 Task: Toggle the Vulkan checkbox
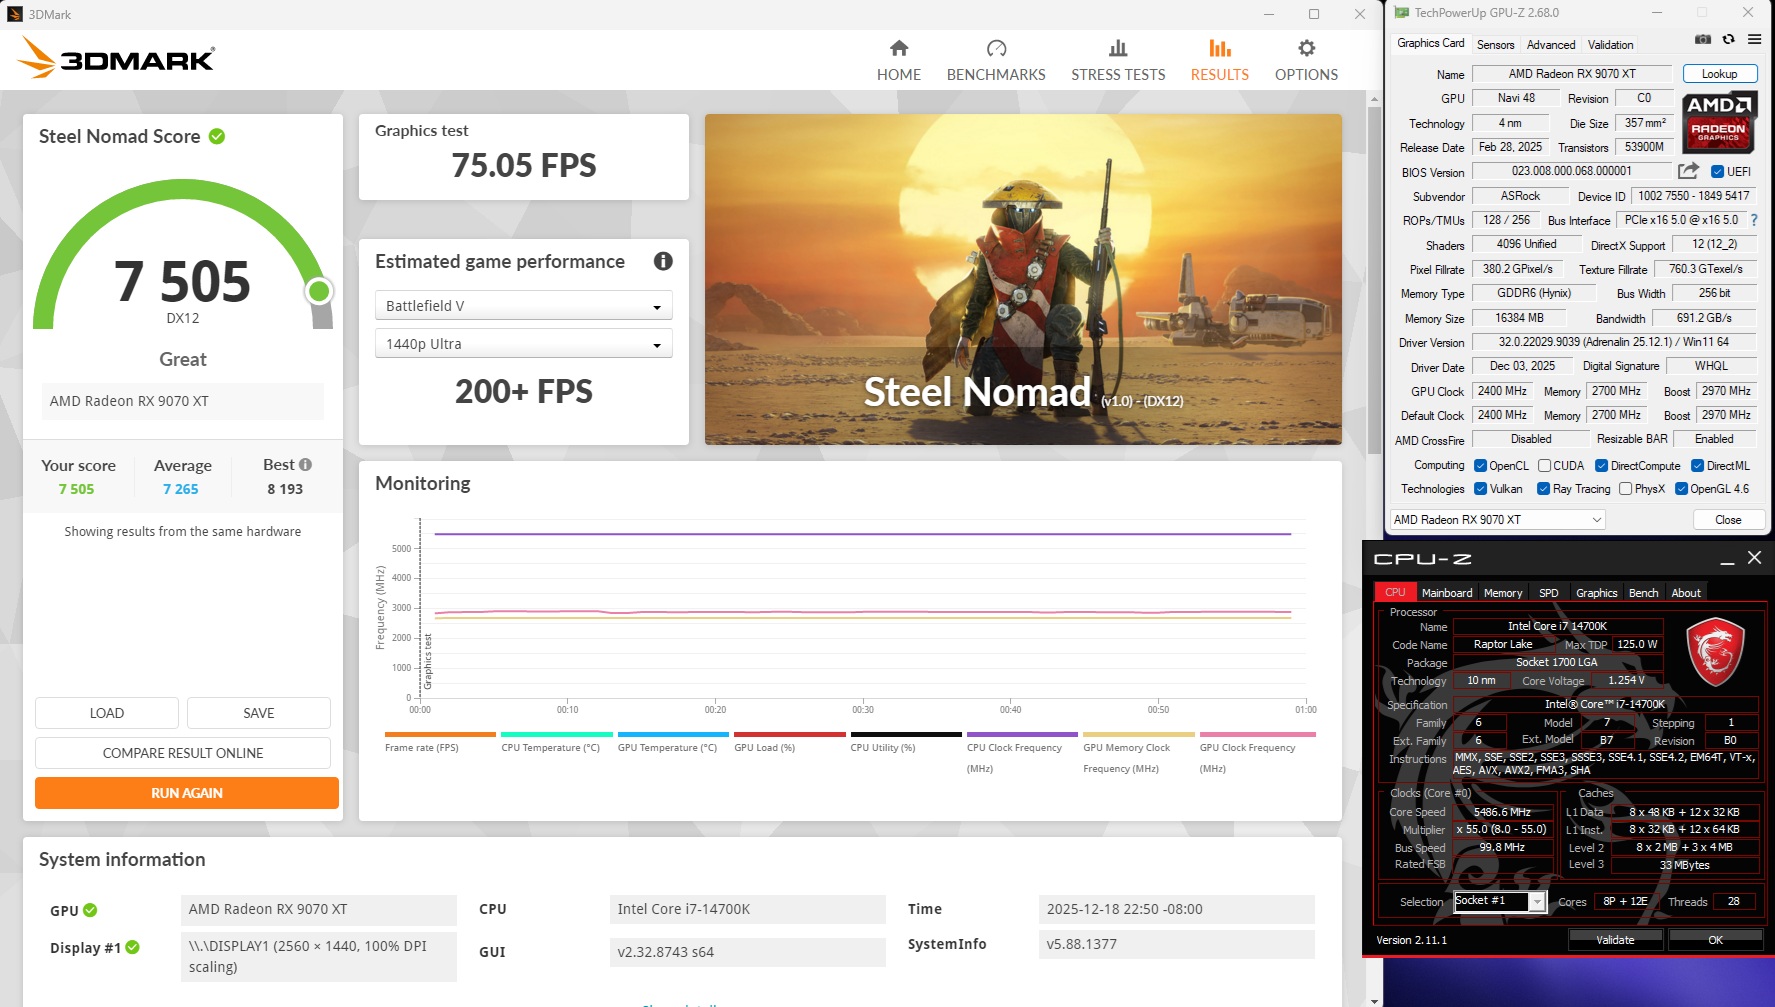click(x=1481, y=489)
